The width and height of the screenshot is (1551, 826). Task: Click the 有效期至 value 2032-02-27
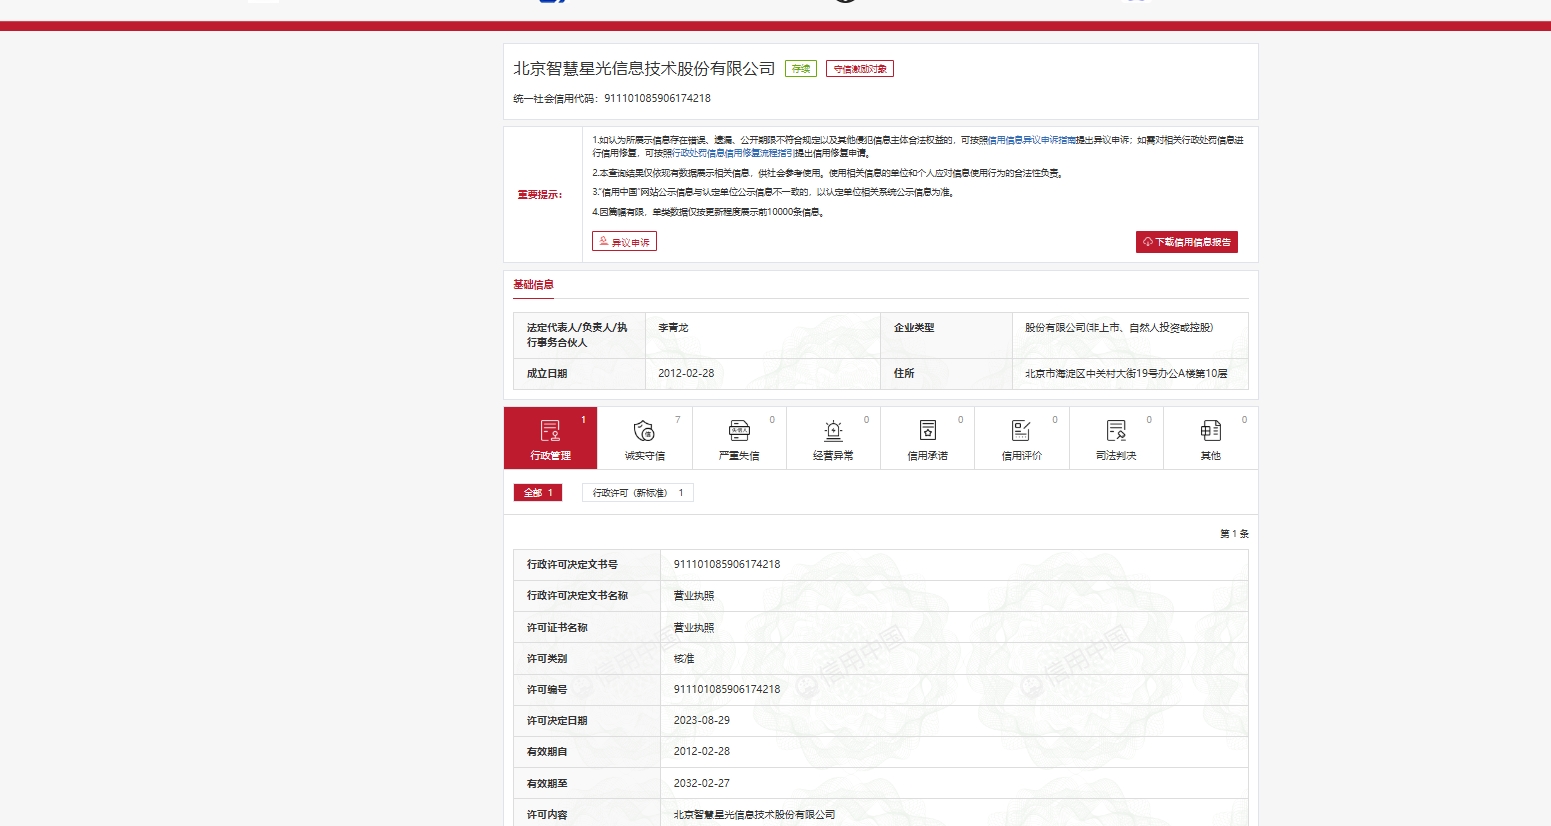pos(702,784)
